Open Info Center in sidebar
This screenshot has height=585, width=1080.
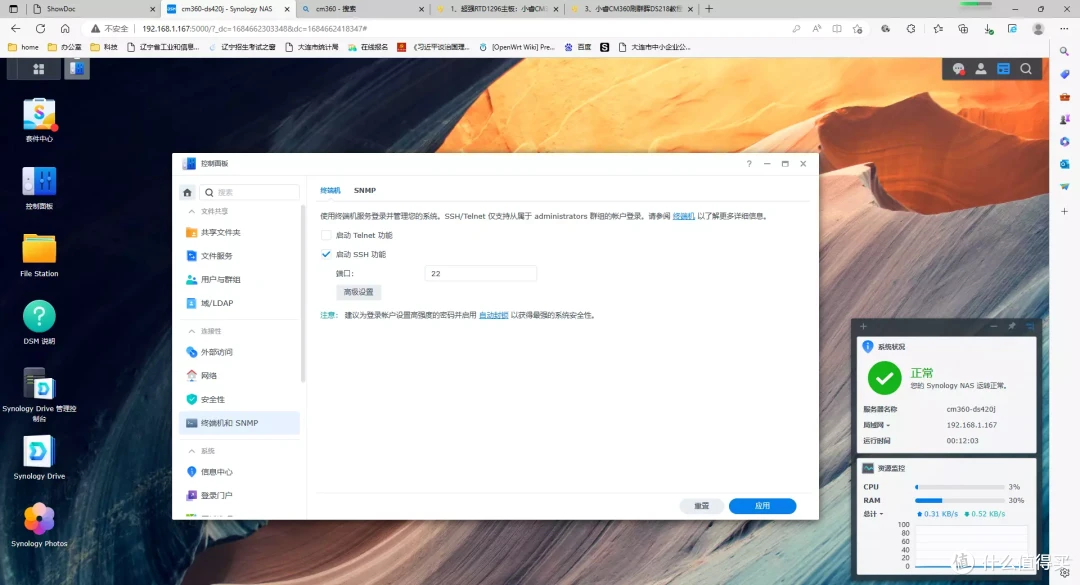point(240,472)
